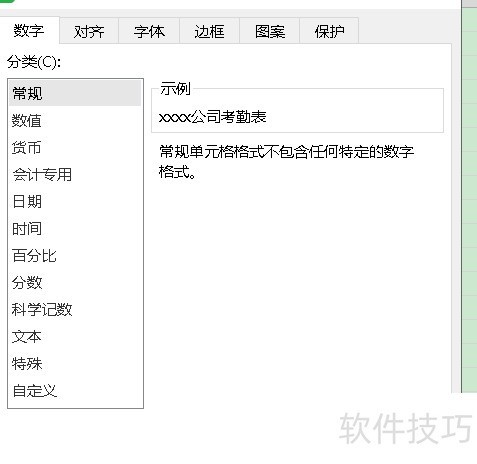This screenshot has height=464, width=477.
Task: Choose the 文本 category
Action: click(x=75, y=337)
